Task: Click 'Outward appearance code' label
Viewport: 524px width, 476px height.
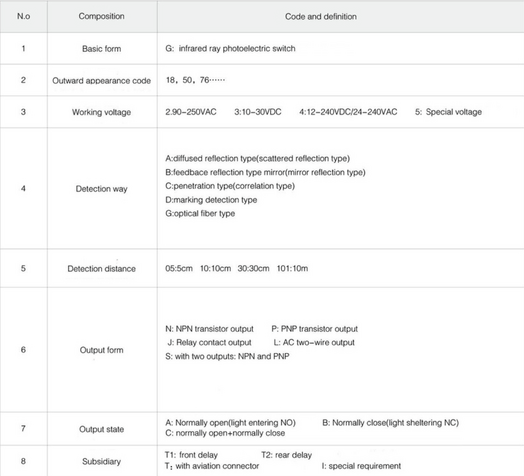Action: [102, 81]
